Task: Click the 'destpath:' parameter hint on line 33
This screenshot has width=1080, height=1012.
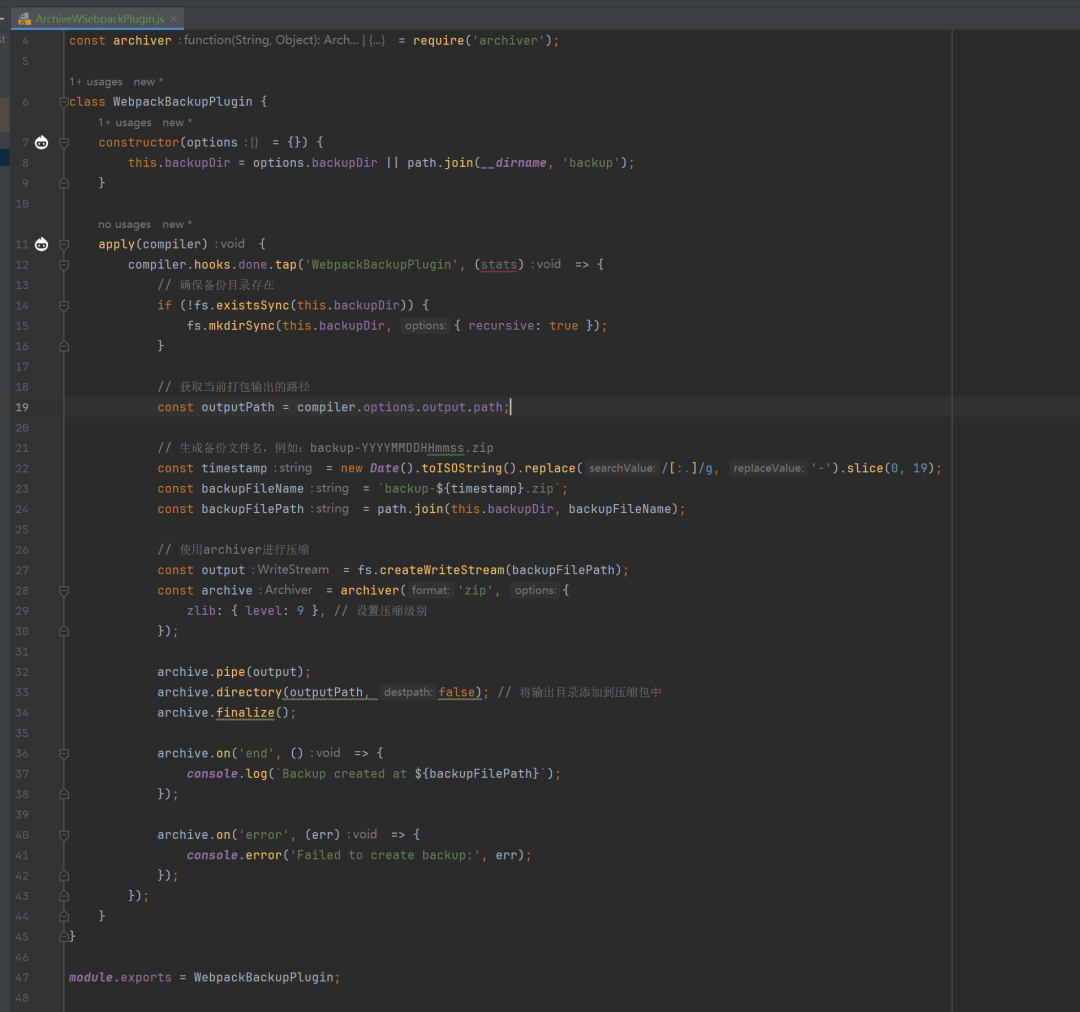Action: (408, 692)
